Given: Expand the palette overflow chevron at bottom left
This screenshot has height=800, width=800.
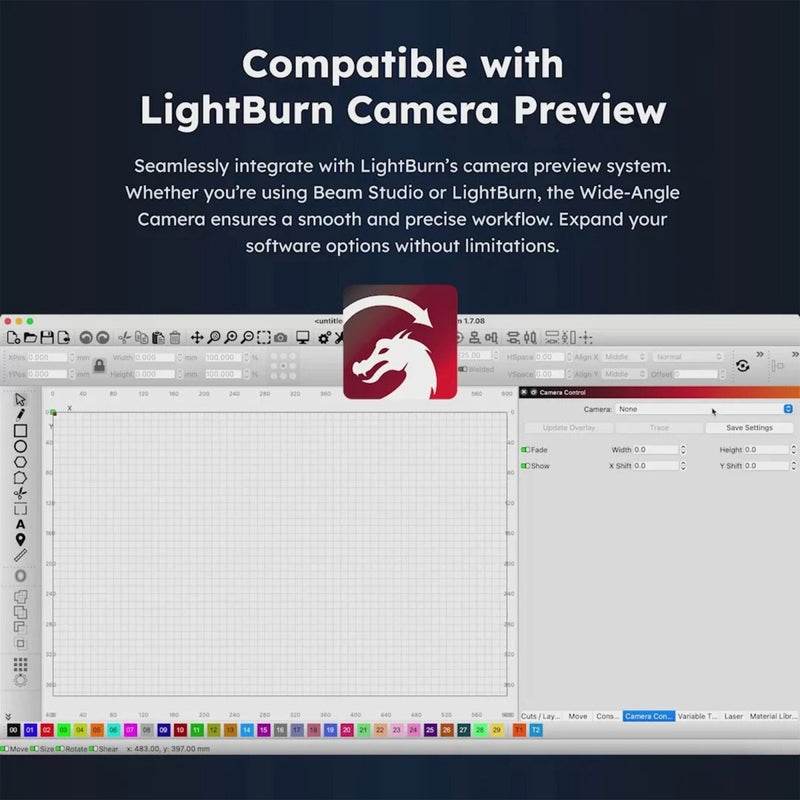Looking at the screenshot, I should tap(8, 717).
